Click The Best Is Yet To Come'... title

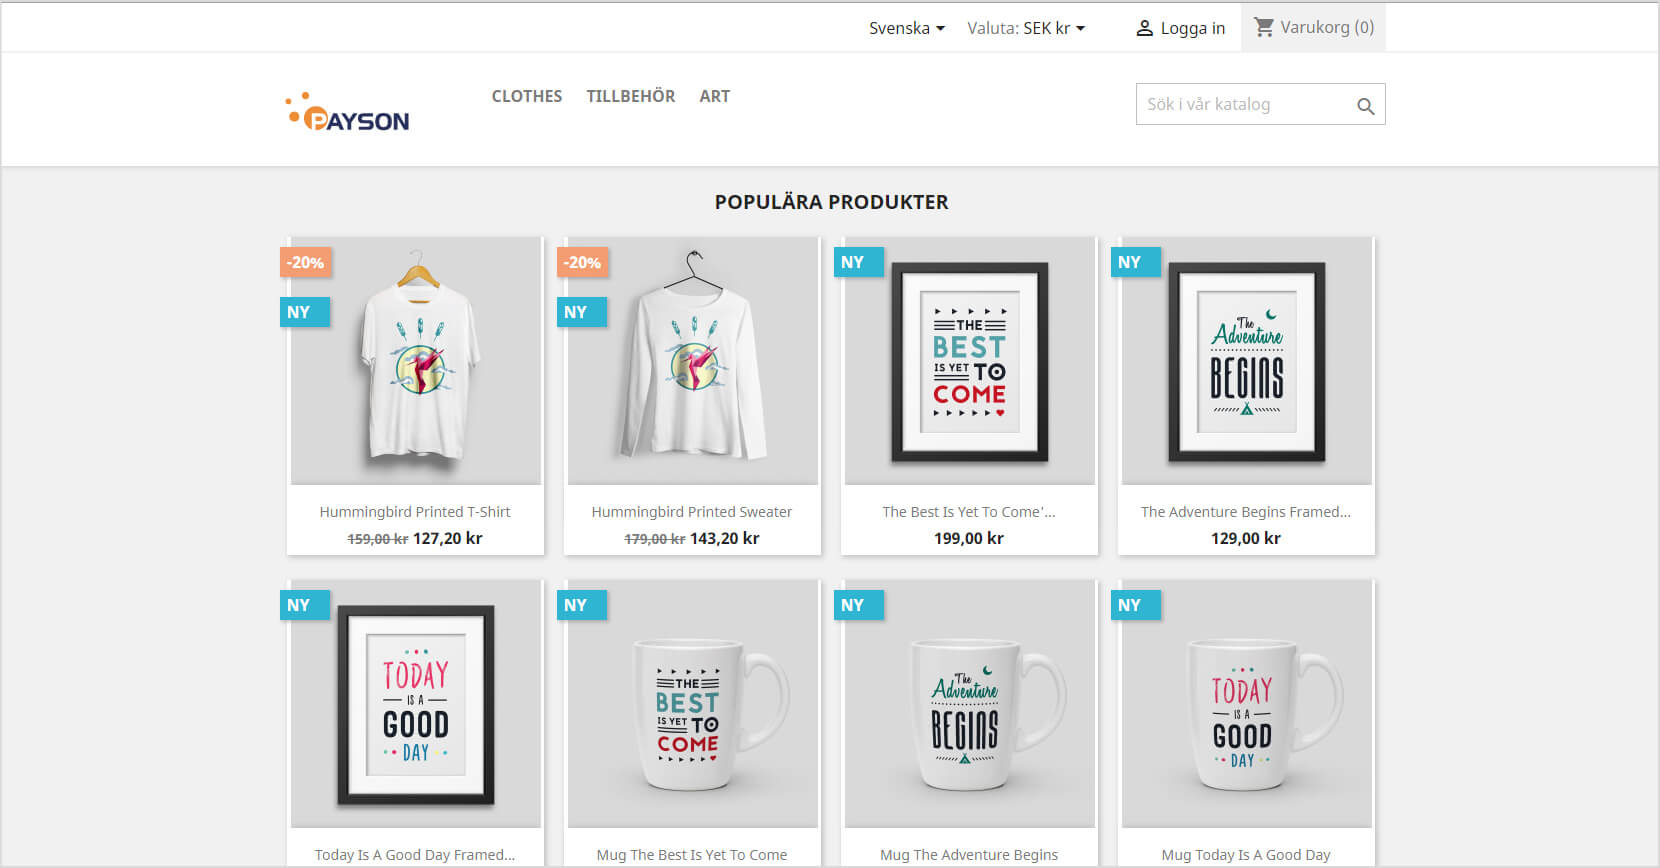pyautogui.click(x=969, y=512)
